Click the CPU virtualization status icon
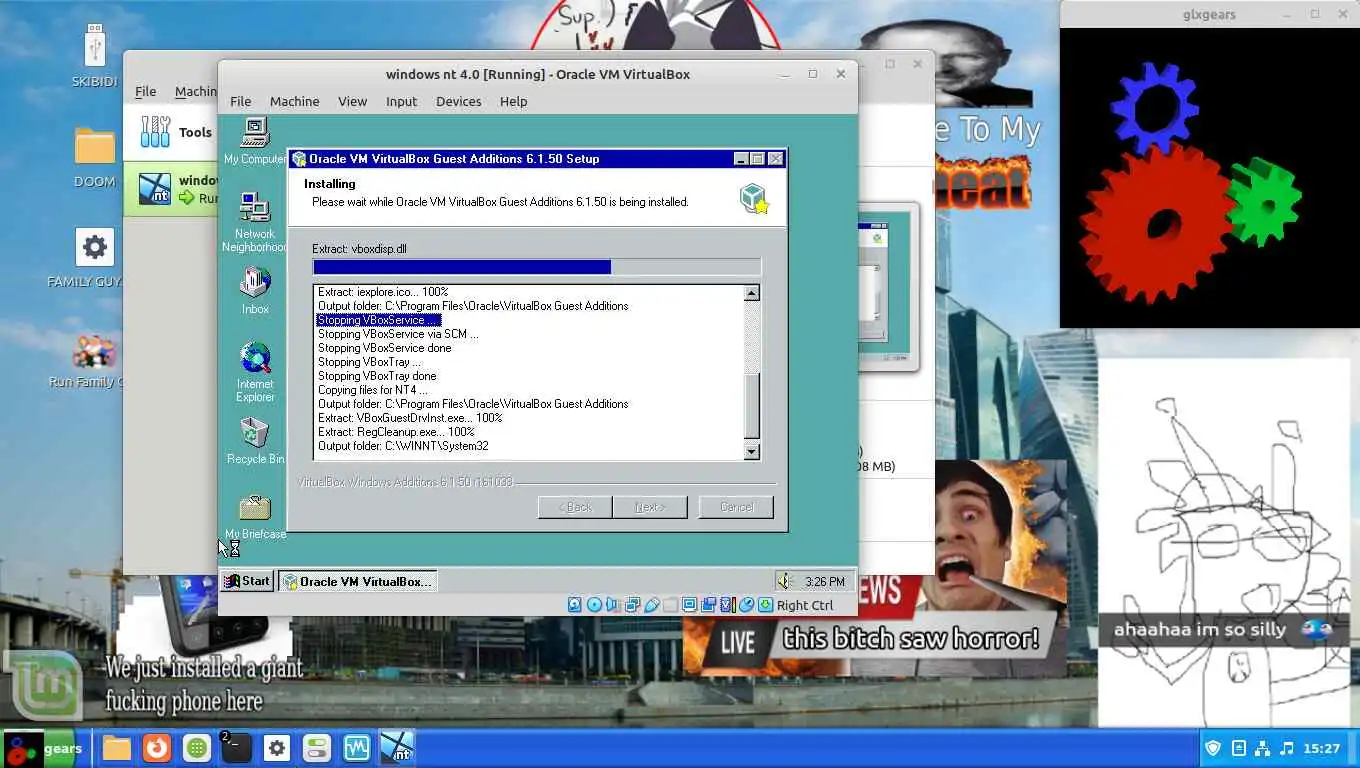1360x768 pixels. pyautogui.click(x=727, y=605)
